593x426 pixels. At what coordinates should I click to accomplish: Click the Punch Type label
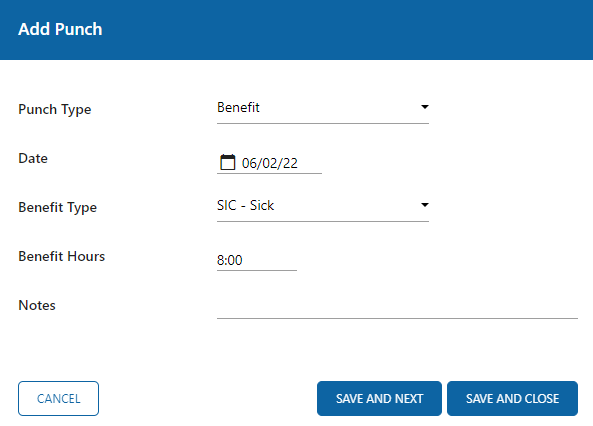pos(55,109)
